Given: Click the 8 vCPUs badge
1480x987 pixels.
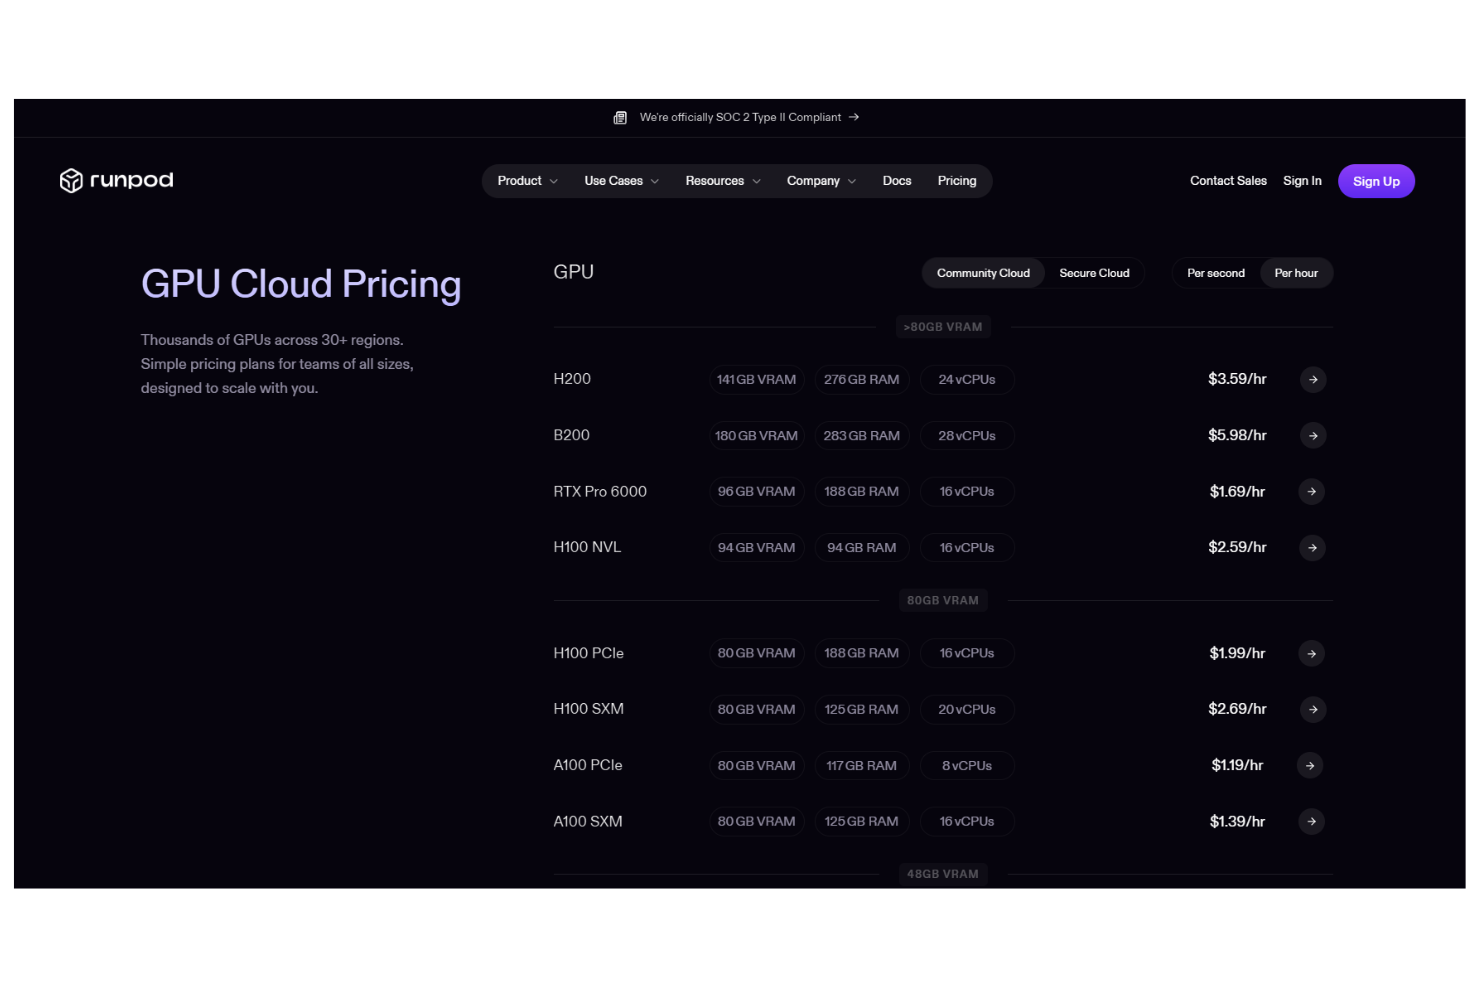Looking at the screenshot, I should point(967,766).
